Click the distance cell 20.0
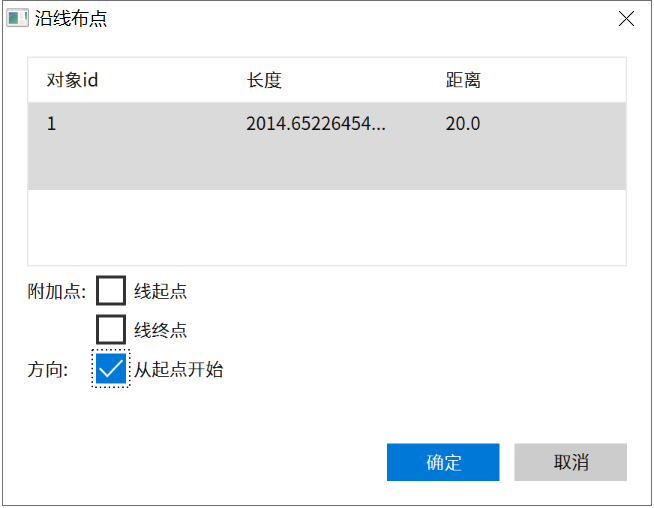The image size is (654, 508). point(463,124)
